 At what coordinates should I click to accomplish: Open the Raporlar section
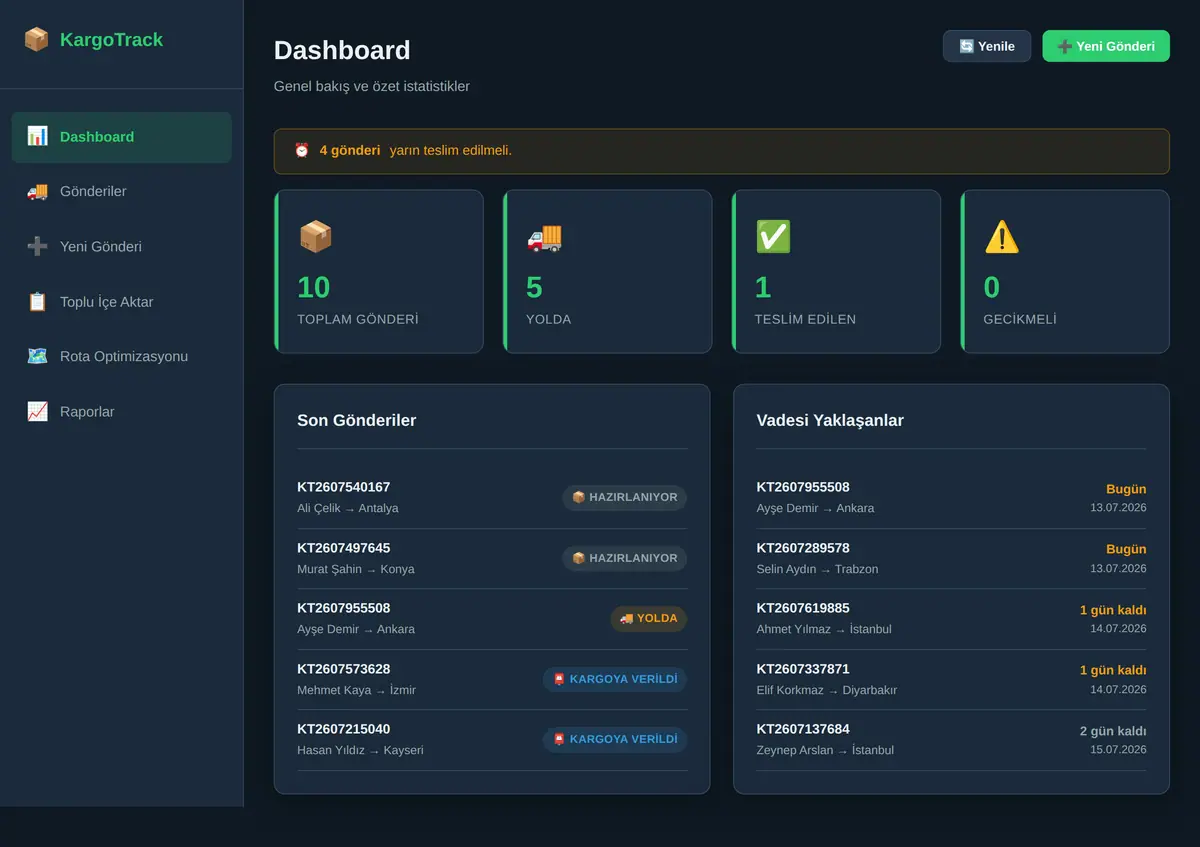[x=122, y=412]
